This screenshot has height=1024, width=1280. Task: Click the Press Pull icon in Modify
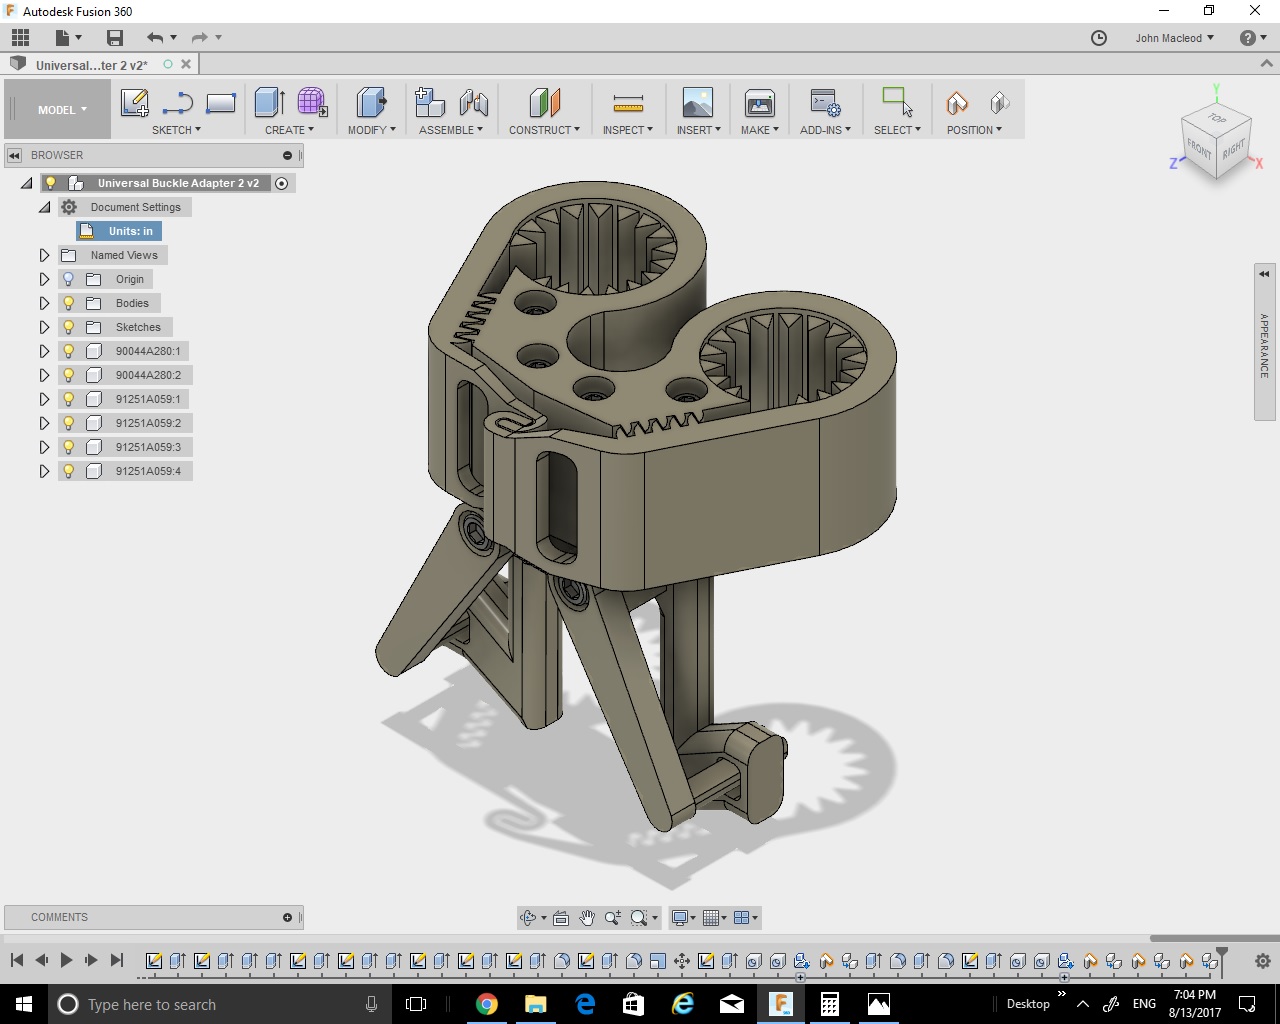(x=371, y=103)
